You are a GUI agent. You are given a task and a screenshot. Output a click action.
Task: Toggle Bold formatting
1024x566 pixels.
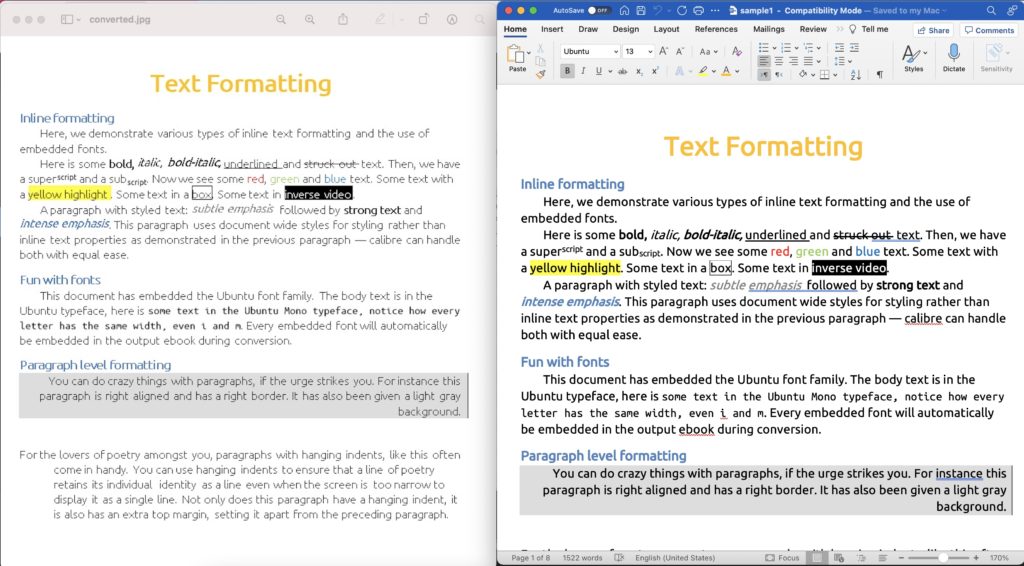568,71
